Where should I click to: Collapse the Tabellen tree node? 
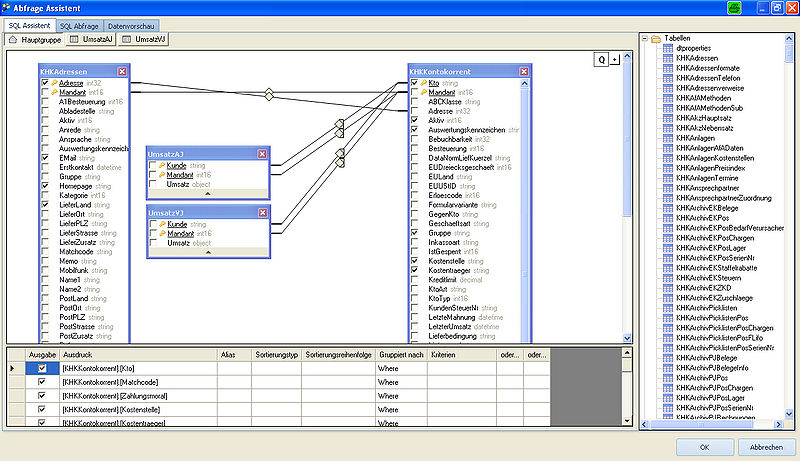tap(645, 38)
